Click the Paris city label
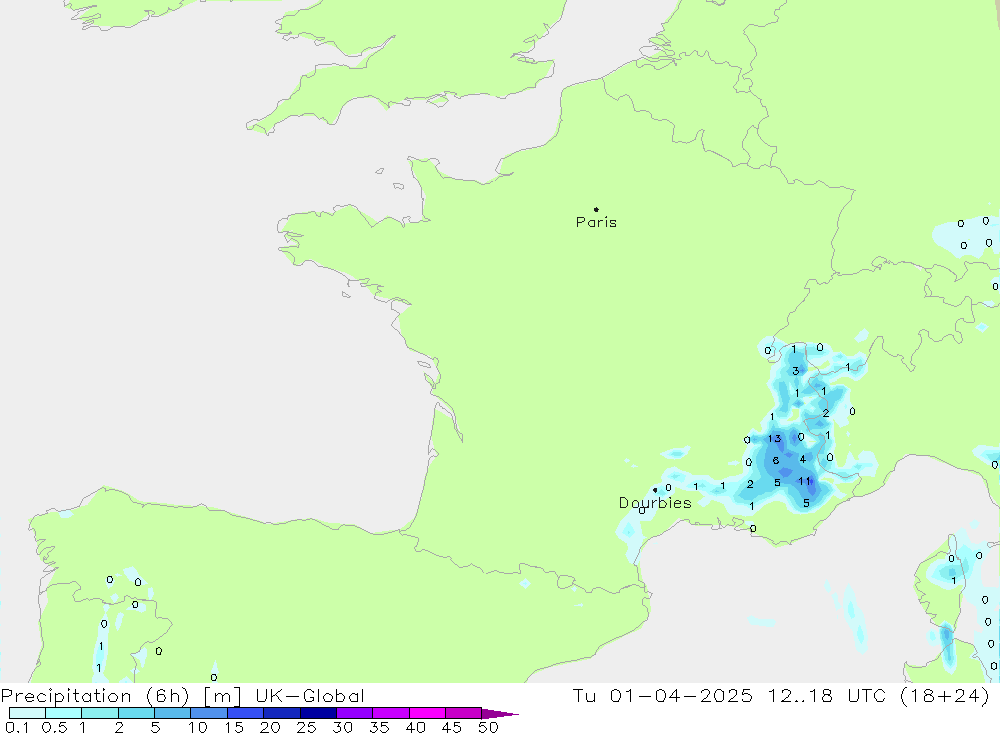This screenshot has height=733, width=1000. pyautogui.click(x=596, y=222)
